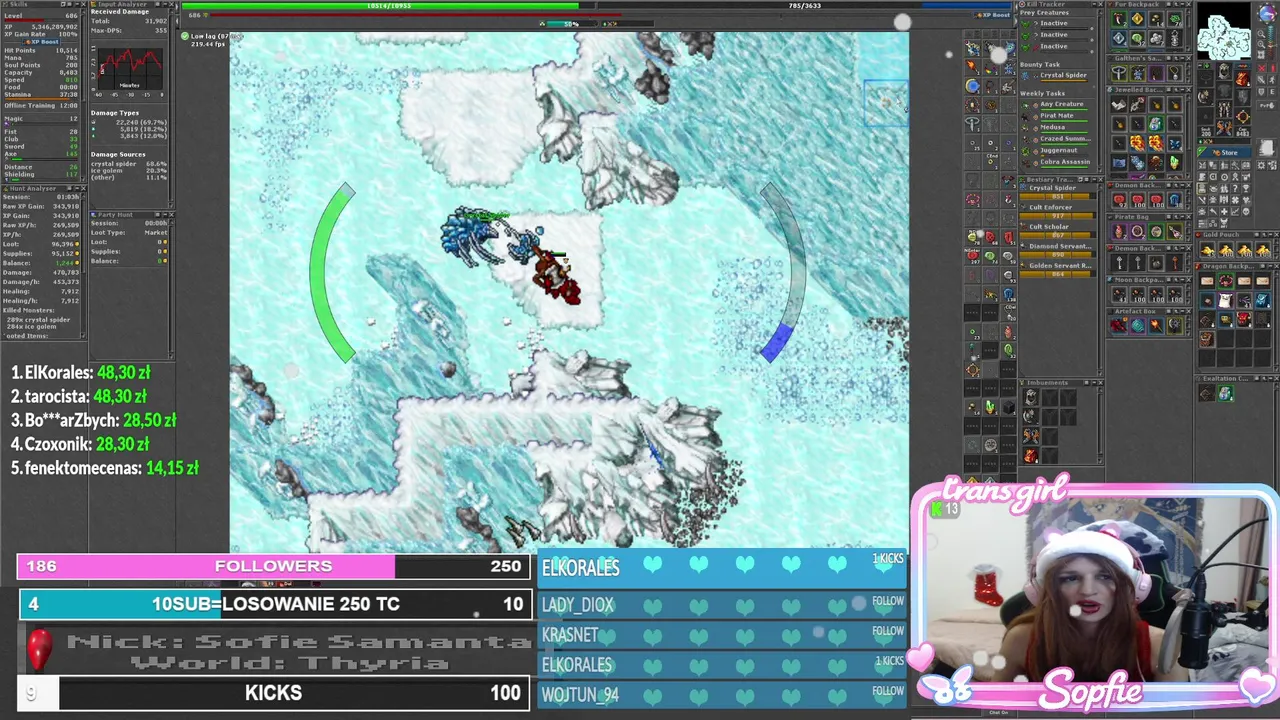
Task: Click red demon helmet in Dragon Backpack
Action: (x=1244, y=320)
